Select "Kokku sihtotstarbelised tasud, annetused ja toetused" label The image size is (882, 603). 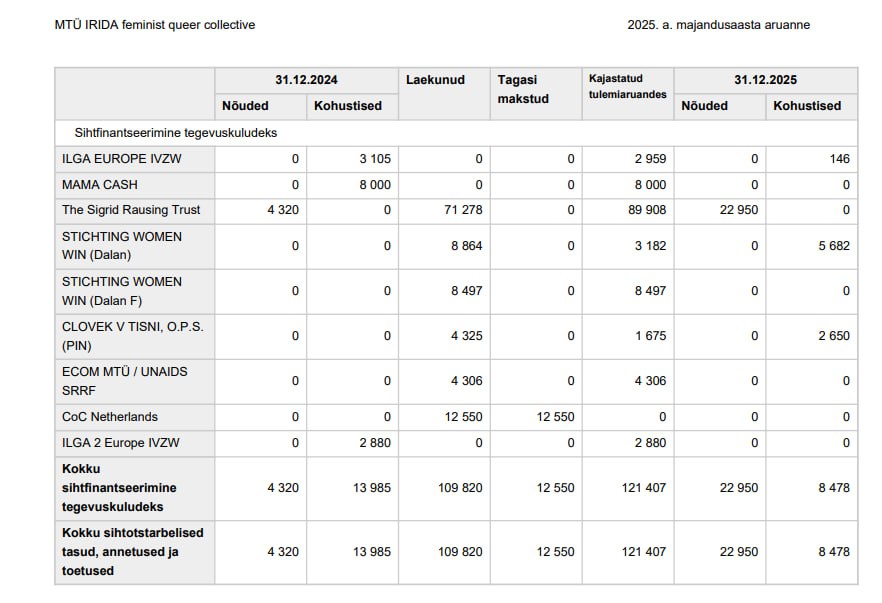tap(133, 552)
